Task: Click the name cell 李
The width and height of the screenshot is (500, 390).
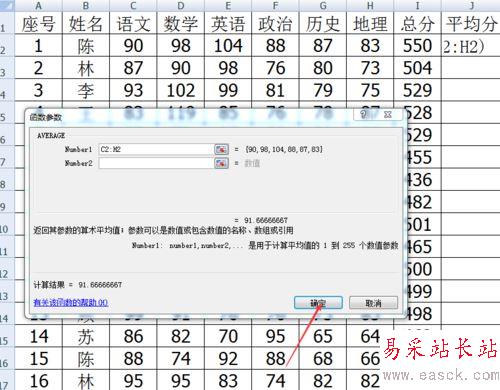Action: pyautogui.click(x=86, y=90)
